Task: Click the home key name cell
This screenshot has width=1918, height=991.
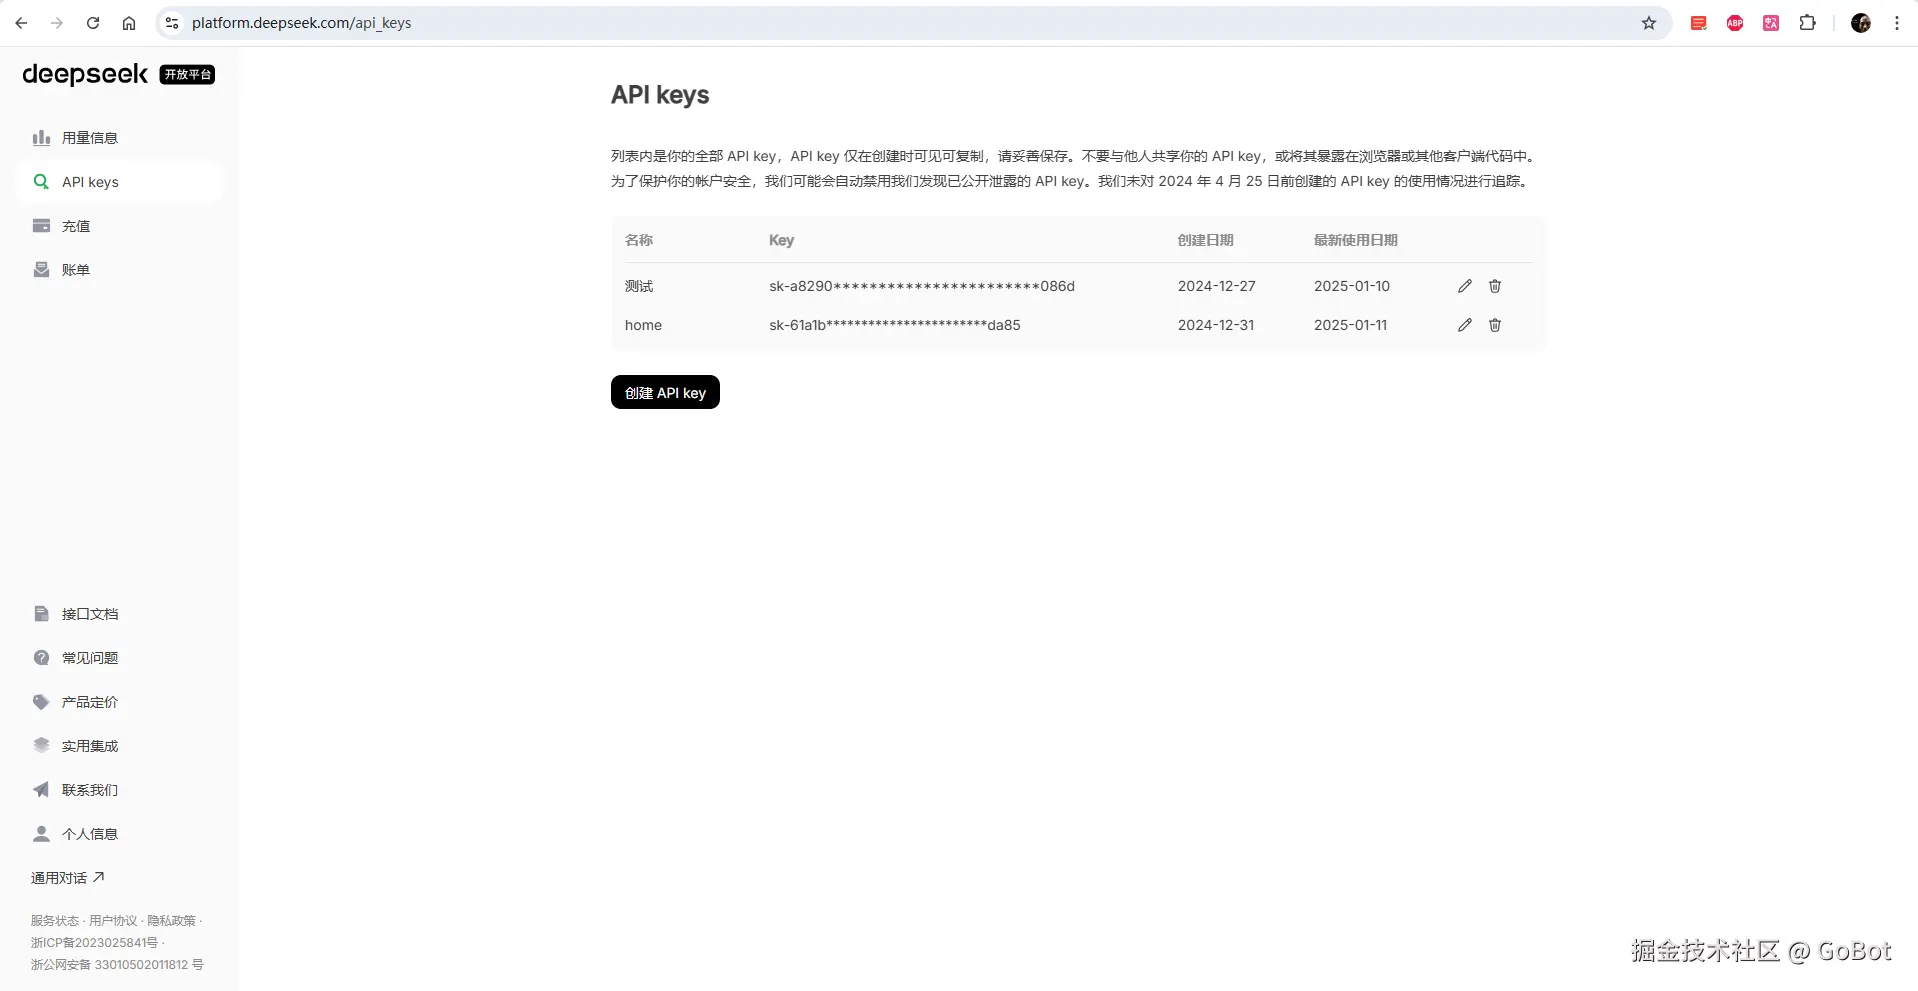Action: click(643, 325)
